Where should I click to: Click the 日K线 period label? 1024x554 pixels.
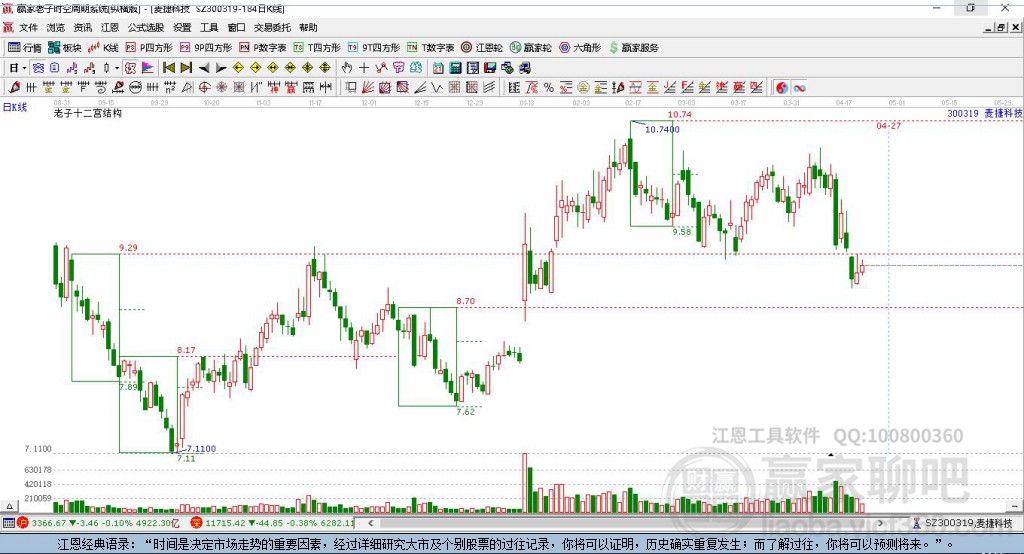click(15, 107)
